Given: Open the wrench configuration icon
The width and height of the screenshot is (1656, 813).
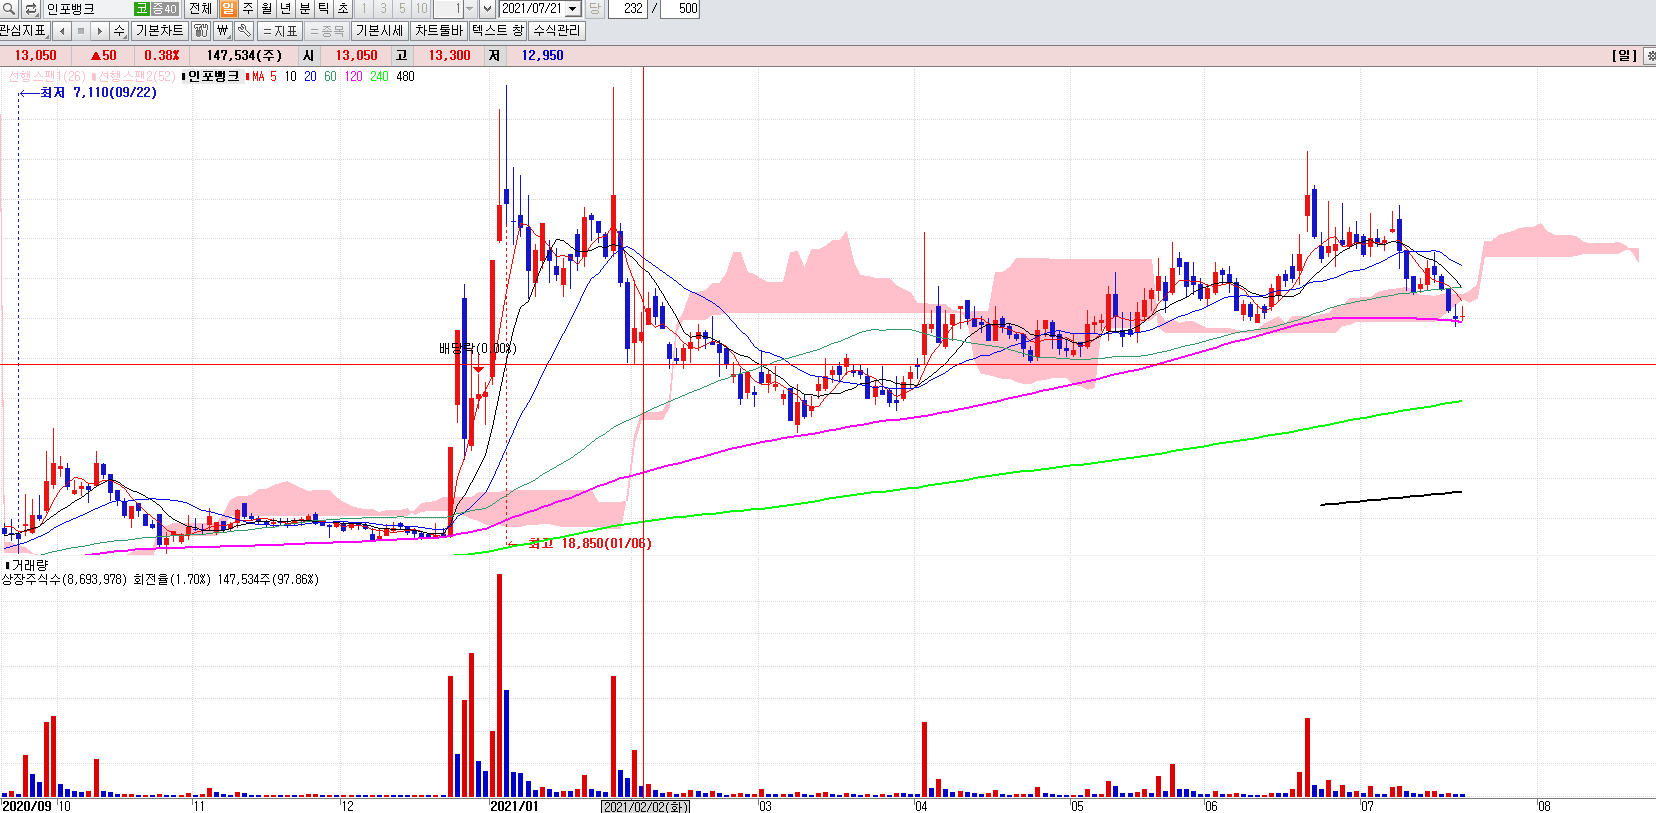Looking at the screenshot, I should coord(244,31).
